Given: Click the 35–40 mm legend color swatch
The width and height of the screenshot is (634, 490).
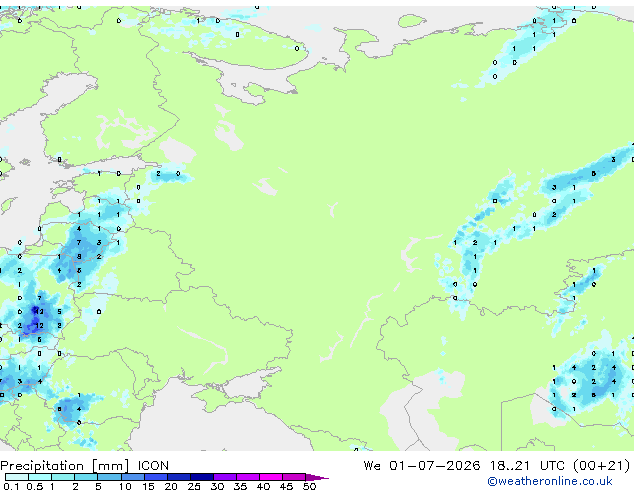Looking at the screenshot, I should 247,477.
